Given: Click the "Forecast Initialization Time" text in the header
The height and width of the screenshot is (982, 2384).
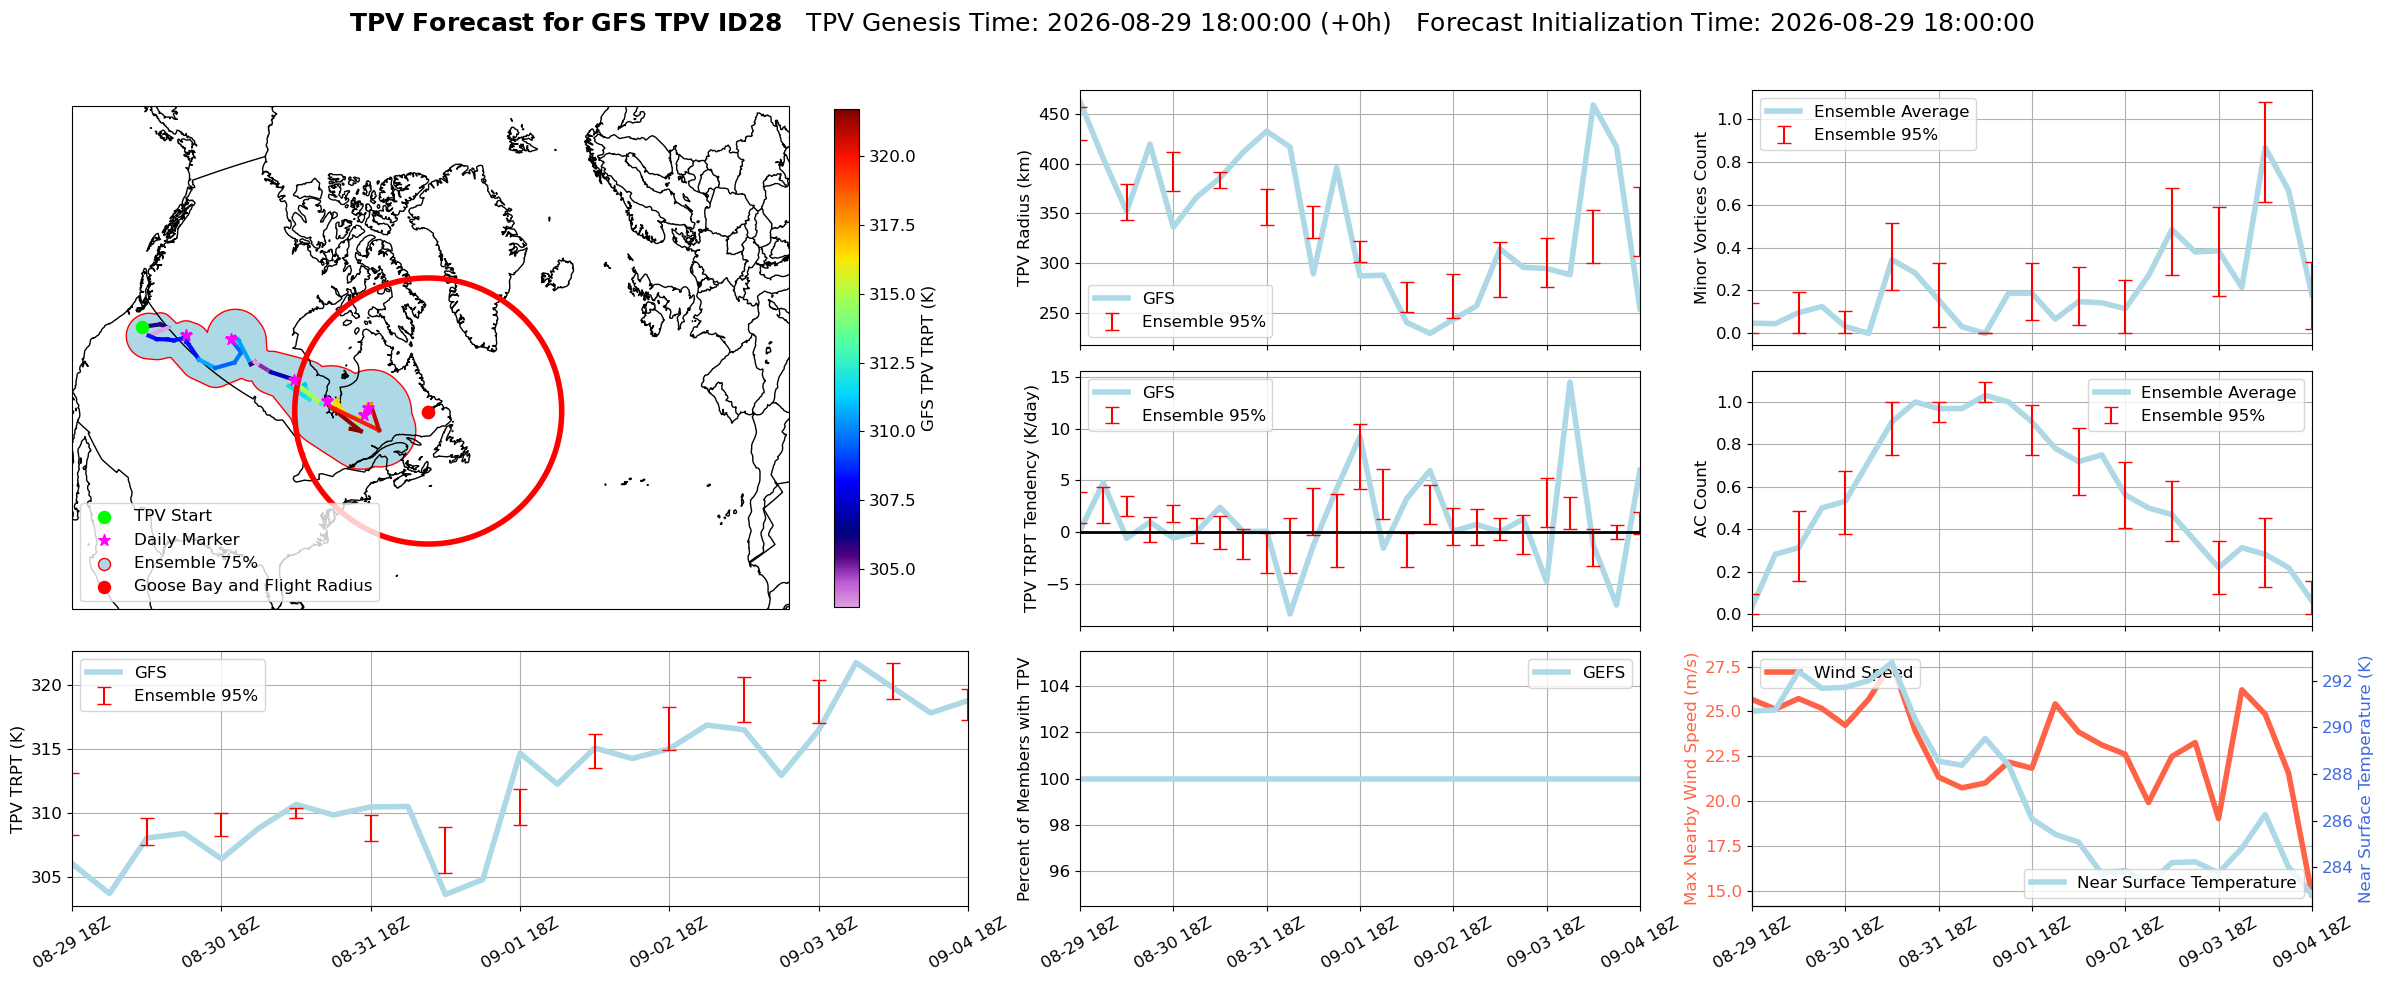Looking at the screenshot, I should (1588, 23).
